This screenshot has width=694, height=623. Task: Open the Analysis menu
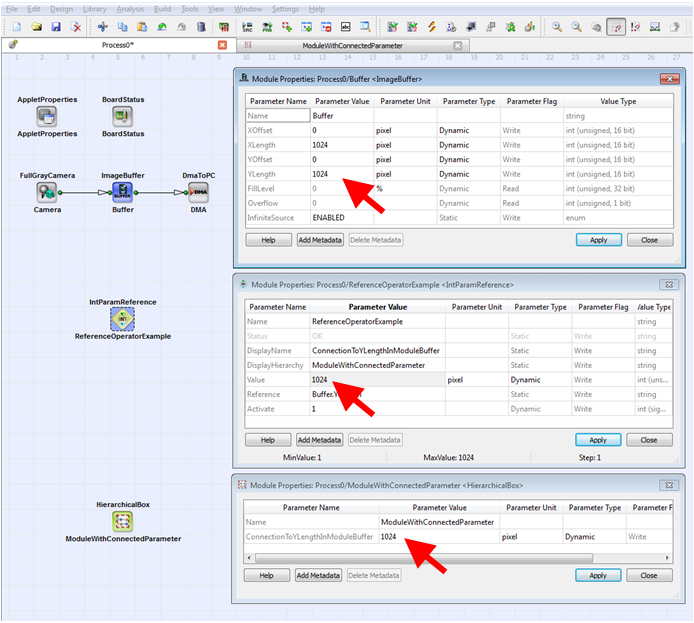[130, 9]
